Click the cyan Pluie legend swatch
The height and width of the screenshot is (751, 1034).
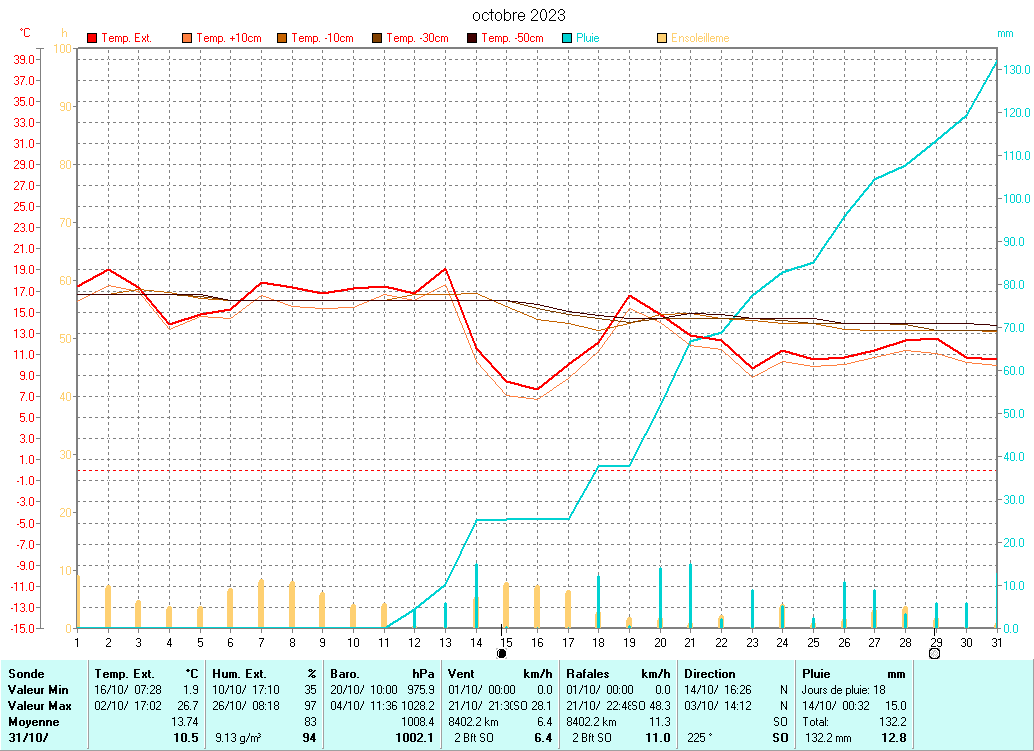pyautogui.click(x=567, y=38)
